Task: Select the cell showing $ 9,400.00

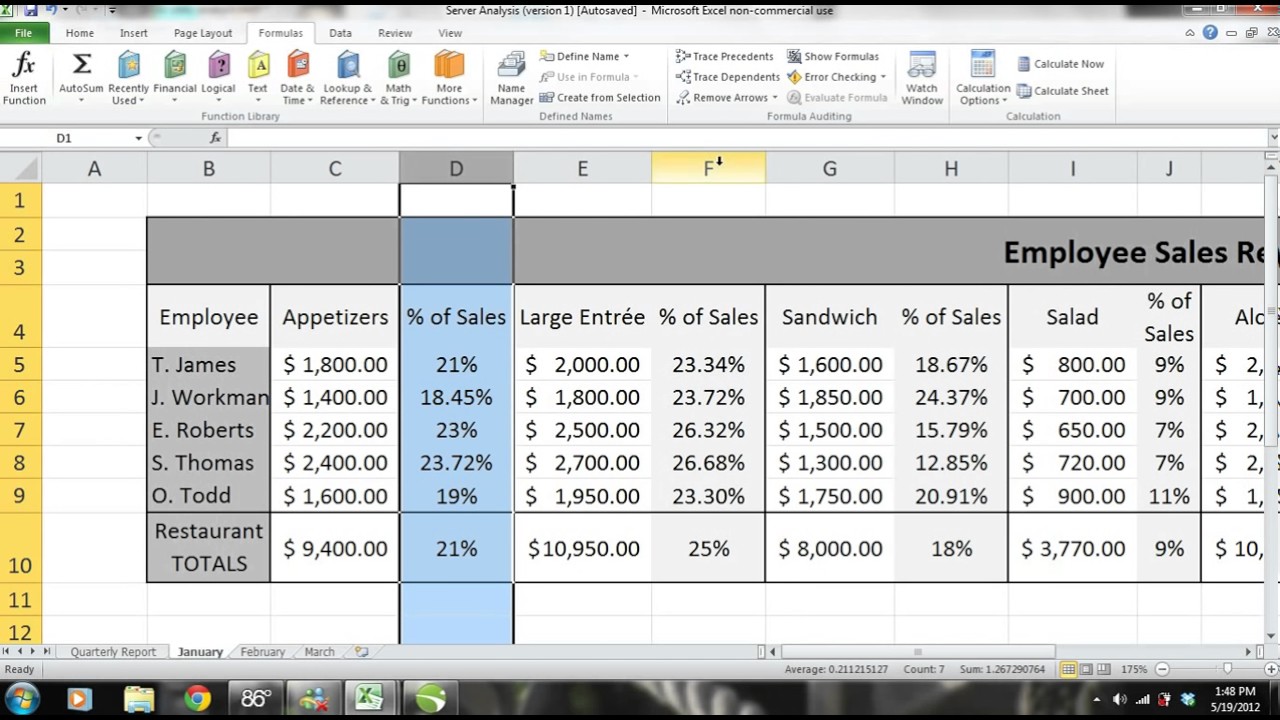Action: pos(335,548)
